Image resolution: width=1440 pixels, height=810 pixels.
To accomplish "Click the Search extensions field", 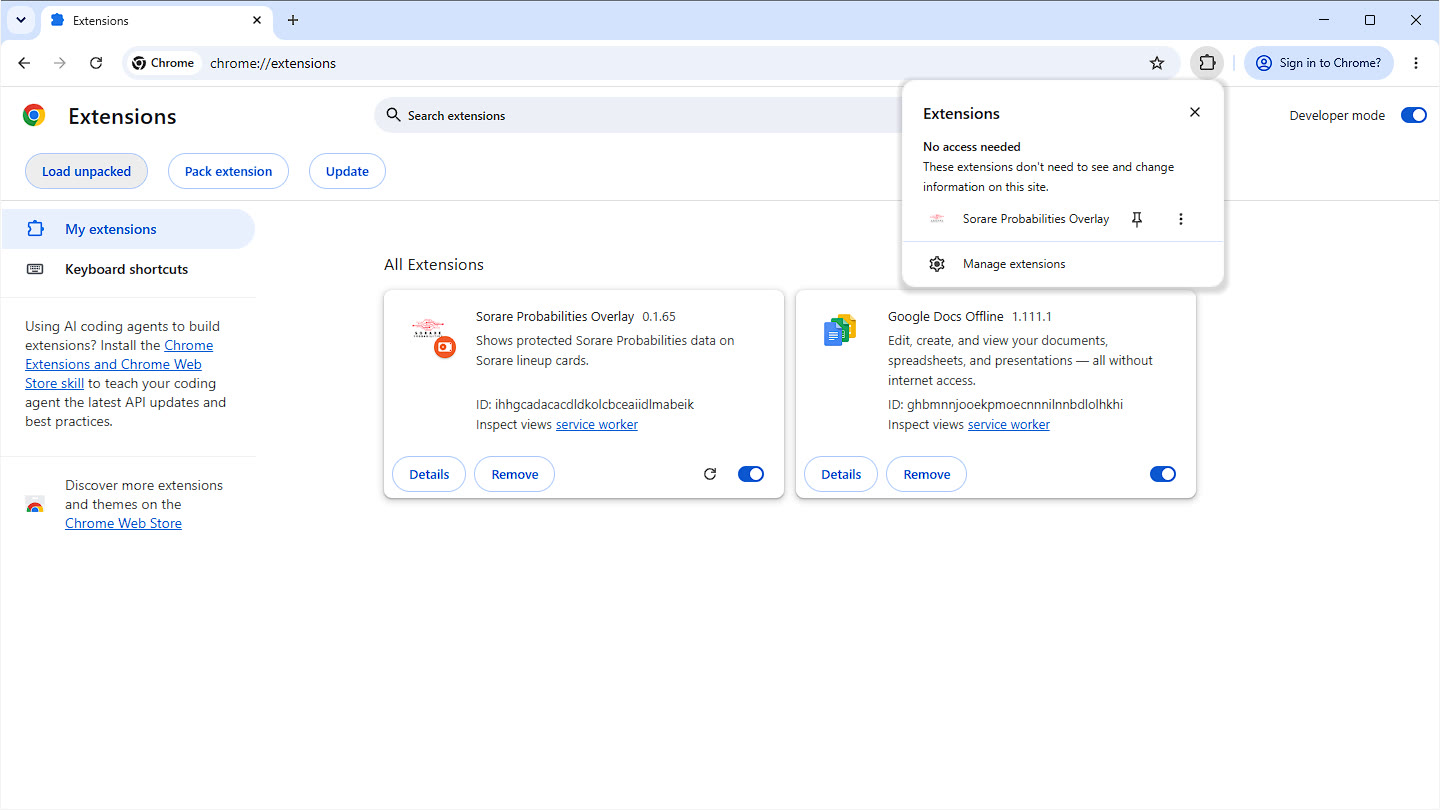I will click(x=640, y=115).
